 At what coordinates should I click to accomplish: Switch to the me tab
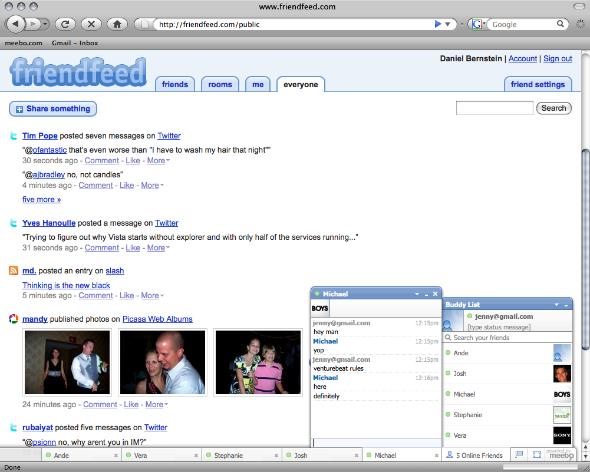258,84
